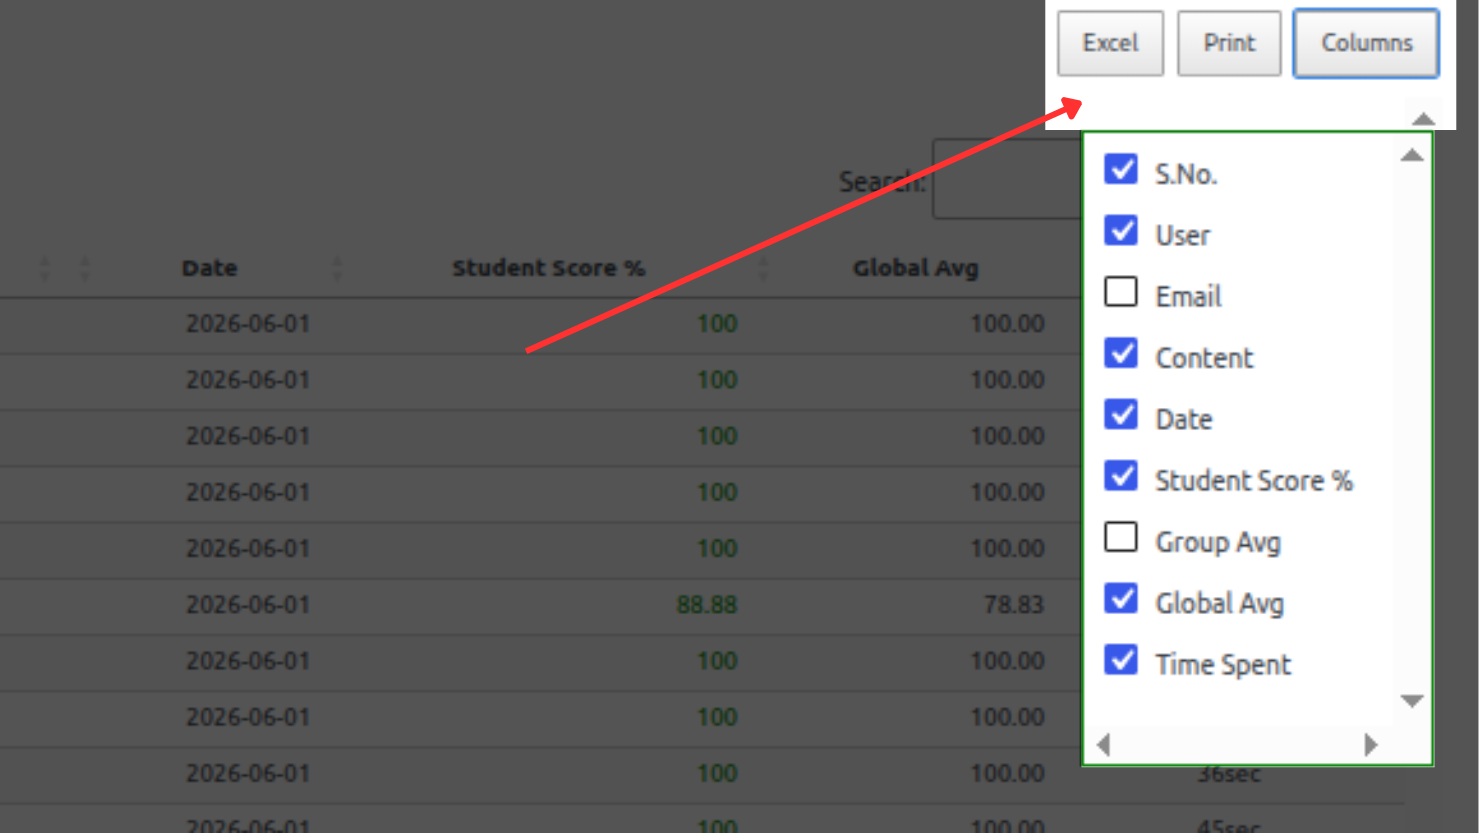Screen dimensions: 1480x833
Task: Sort table by Global Avg header
Action: (x=915, y=268)
